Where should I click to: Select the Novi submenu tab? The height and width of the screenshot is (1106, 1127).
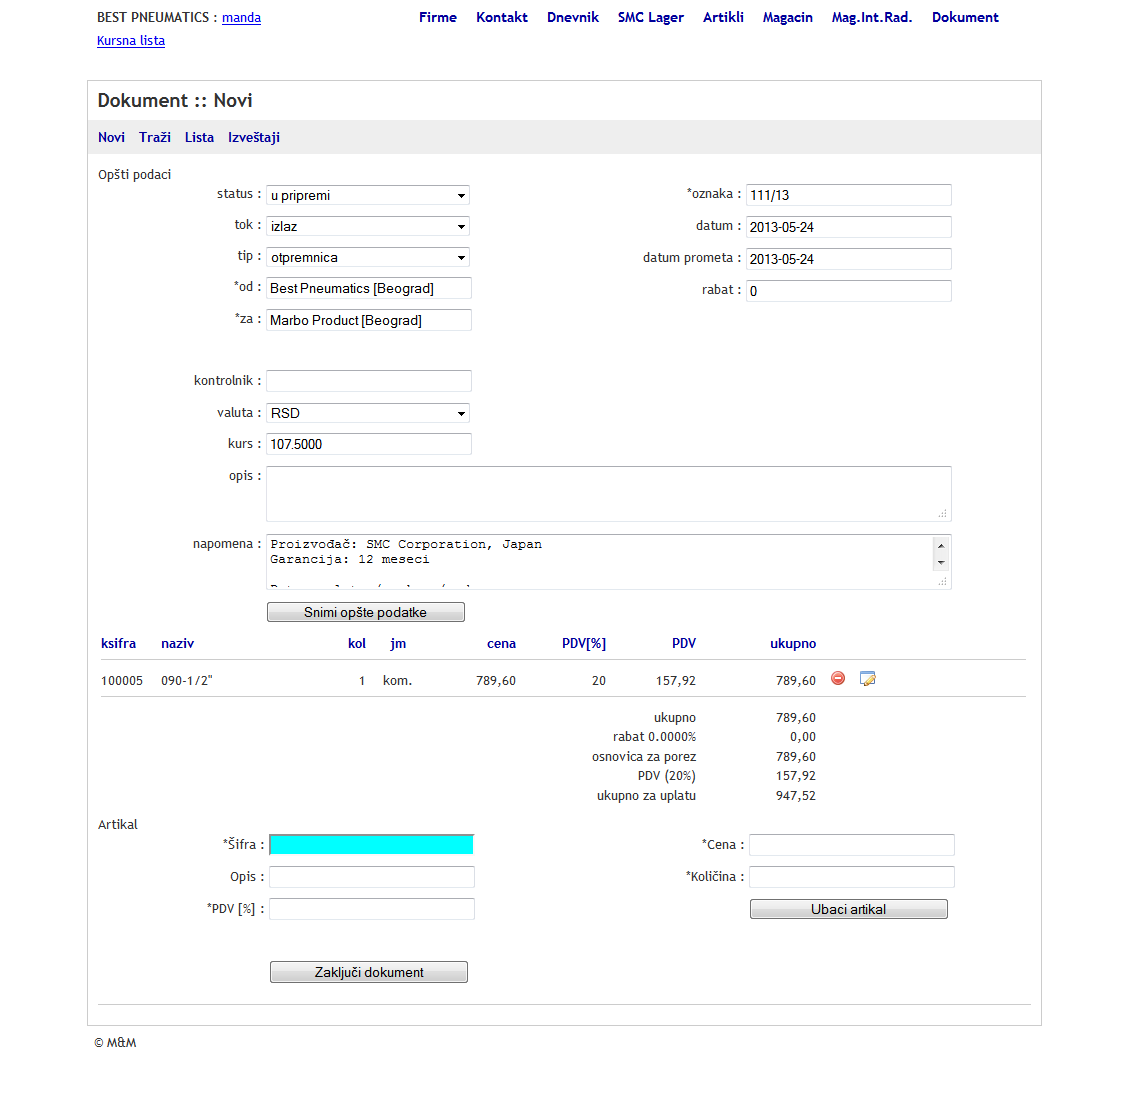pos(111,137)
